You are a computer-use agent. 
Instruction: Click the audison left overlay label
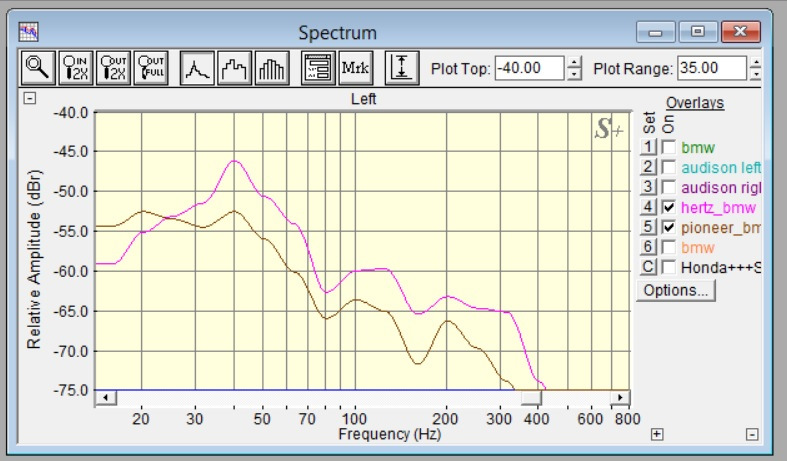click(721, 167)
